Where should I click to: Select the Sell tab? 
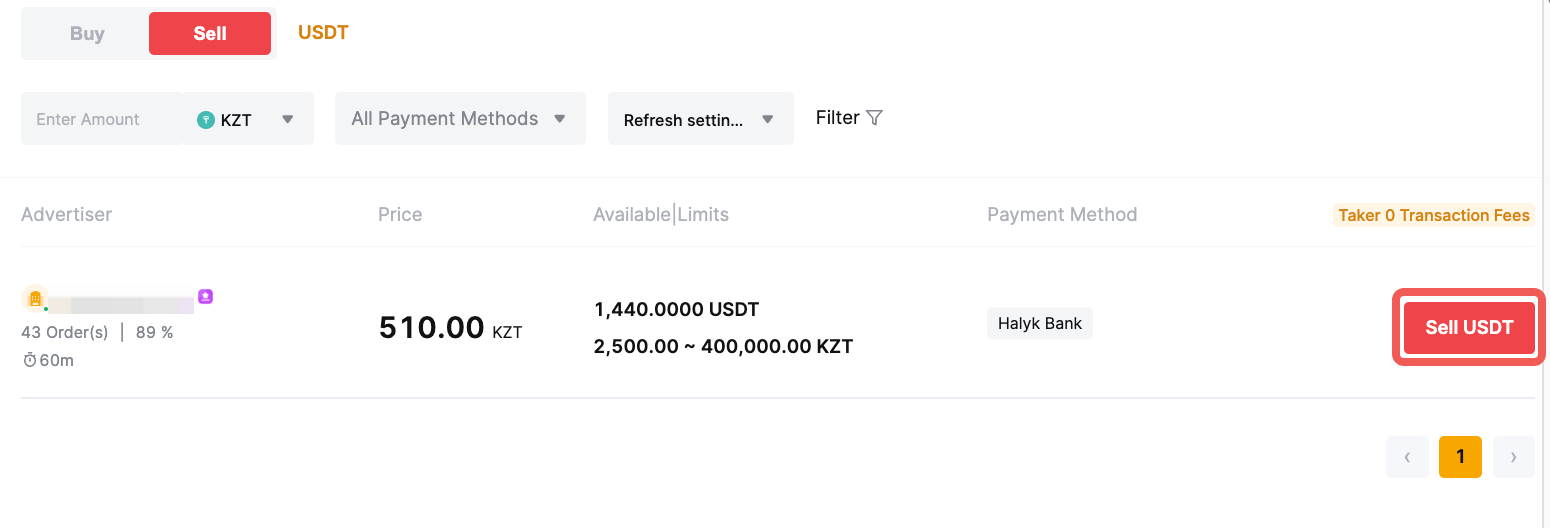point(210,33)
